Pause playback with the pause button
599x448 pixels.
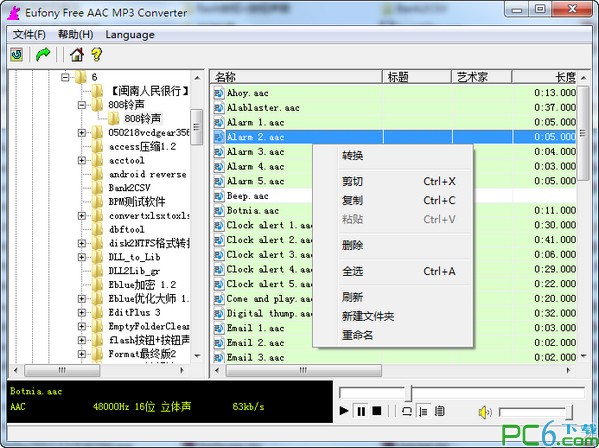361,411
